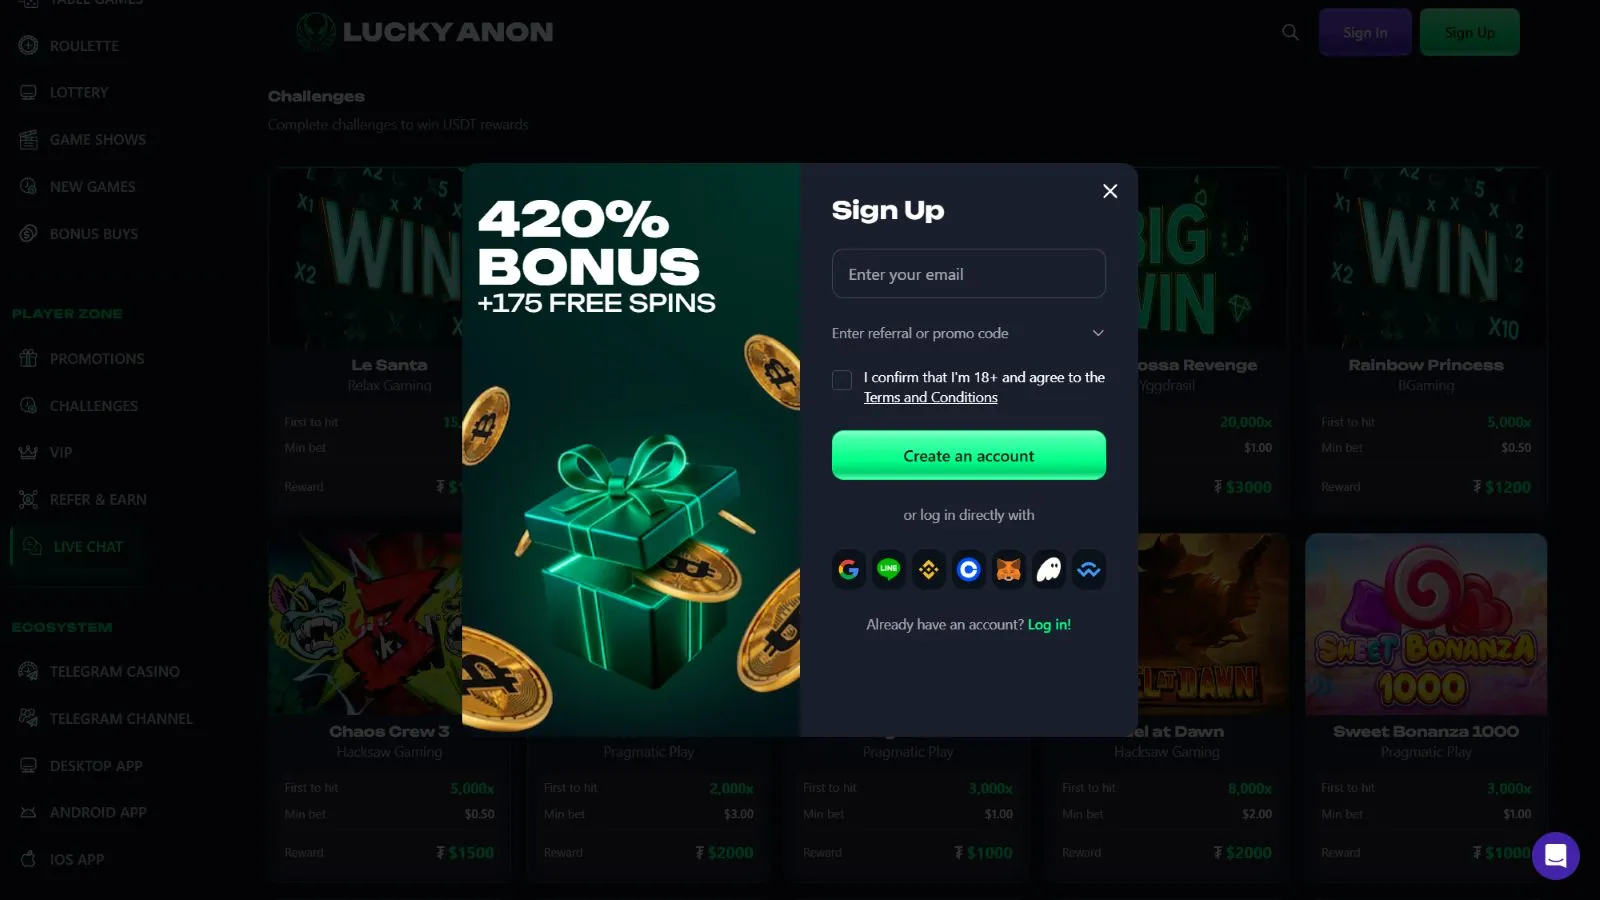Select the Coinbase wallet icon
Viewport: 1600px width, 900px height.
click(969, 570)
